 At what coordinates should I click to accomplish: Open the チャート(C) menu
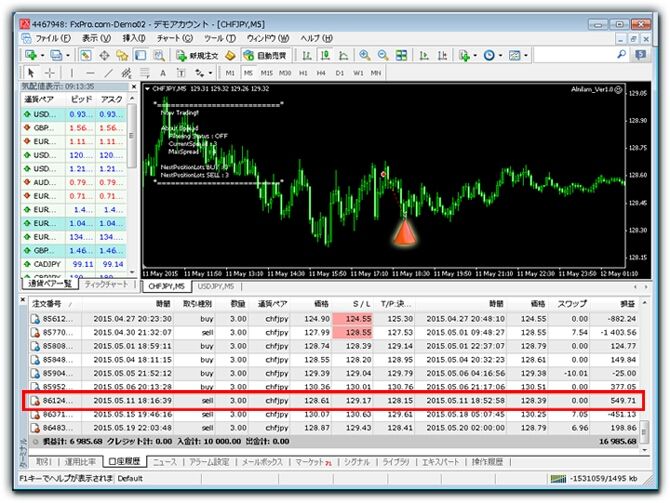click(174, 38)
